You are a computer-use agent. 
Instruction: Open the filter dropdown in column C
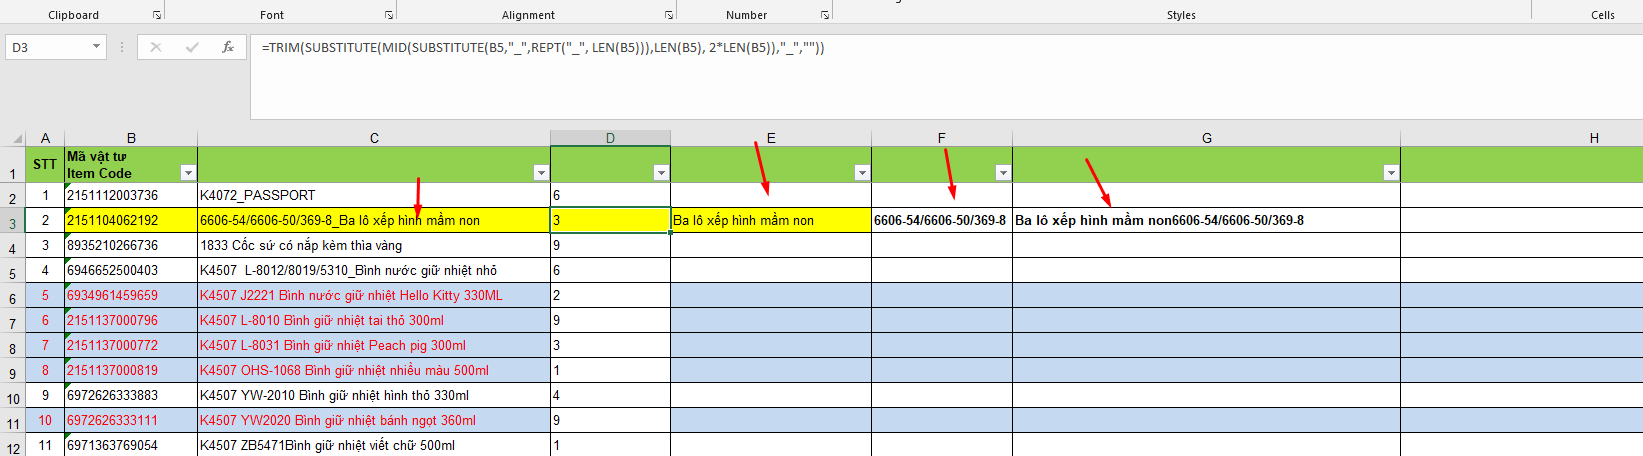click(x=541, y=173)
